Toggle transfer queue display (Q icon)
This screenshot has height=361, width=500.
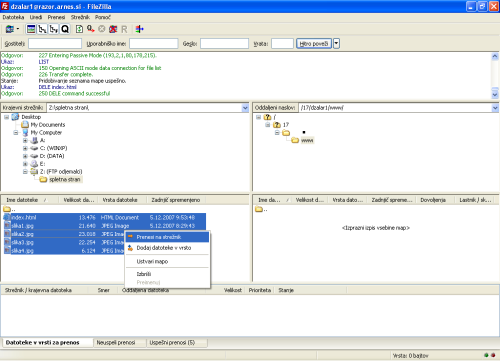point(65,29)
